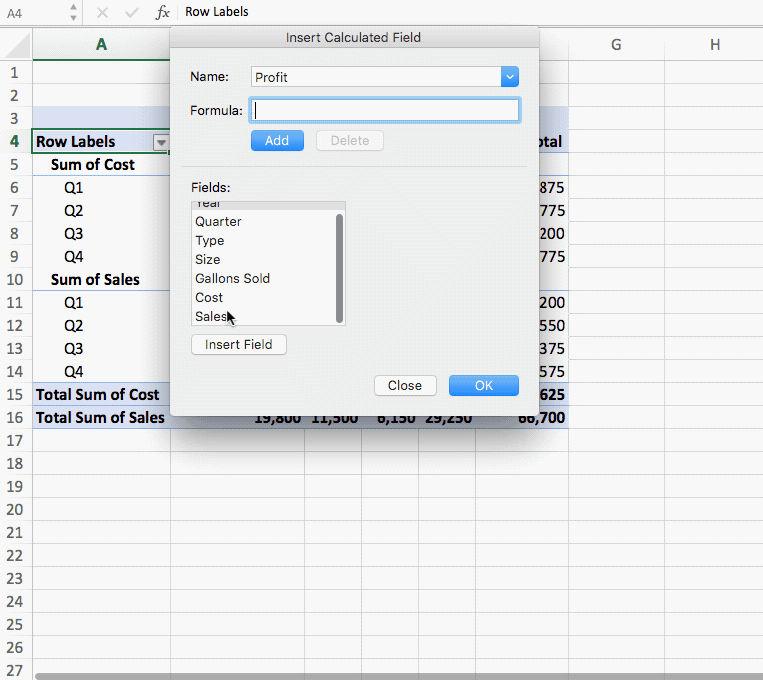Confirm with the OK button
The image size is (763, 680).
(x=483, y=386)
